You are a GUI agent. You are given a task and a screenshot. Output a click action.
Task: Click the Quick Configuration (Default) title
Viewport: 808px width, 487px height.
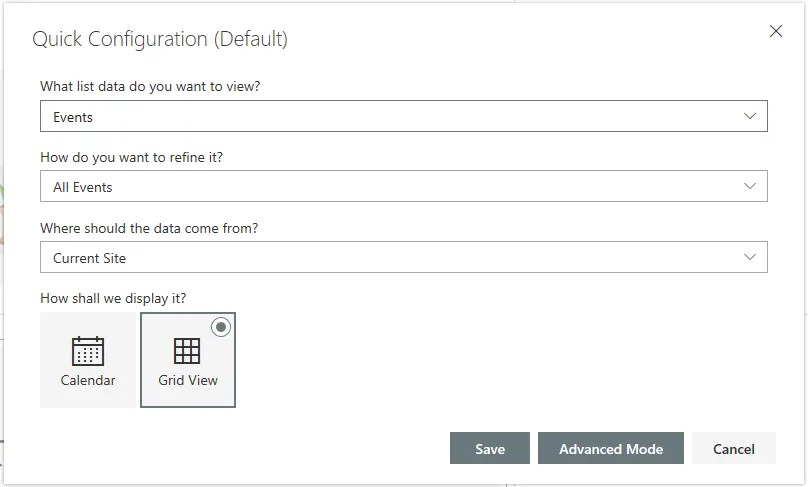click(160, 39)
